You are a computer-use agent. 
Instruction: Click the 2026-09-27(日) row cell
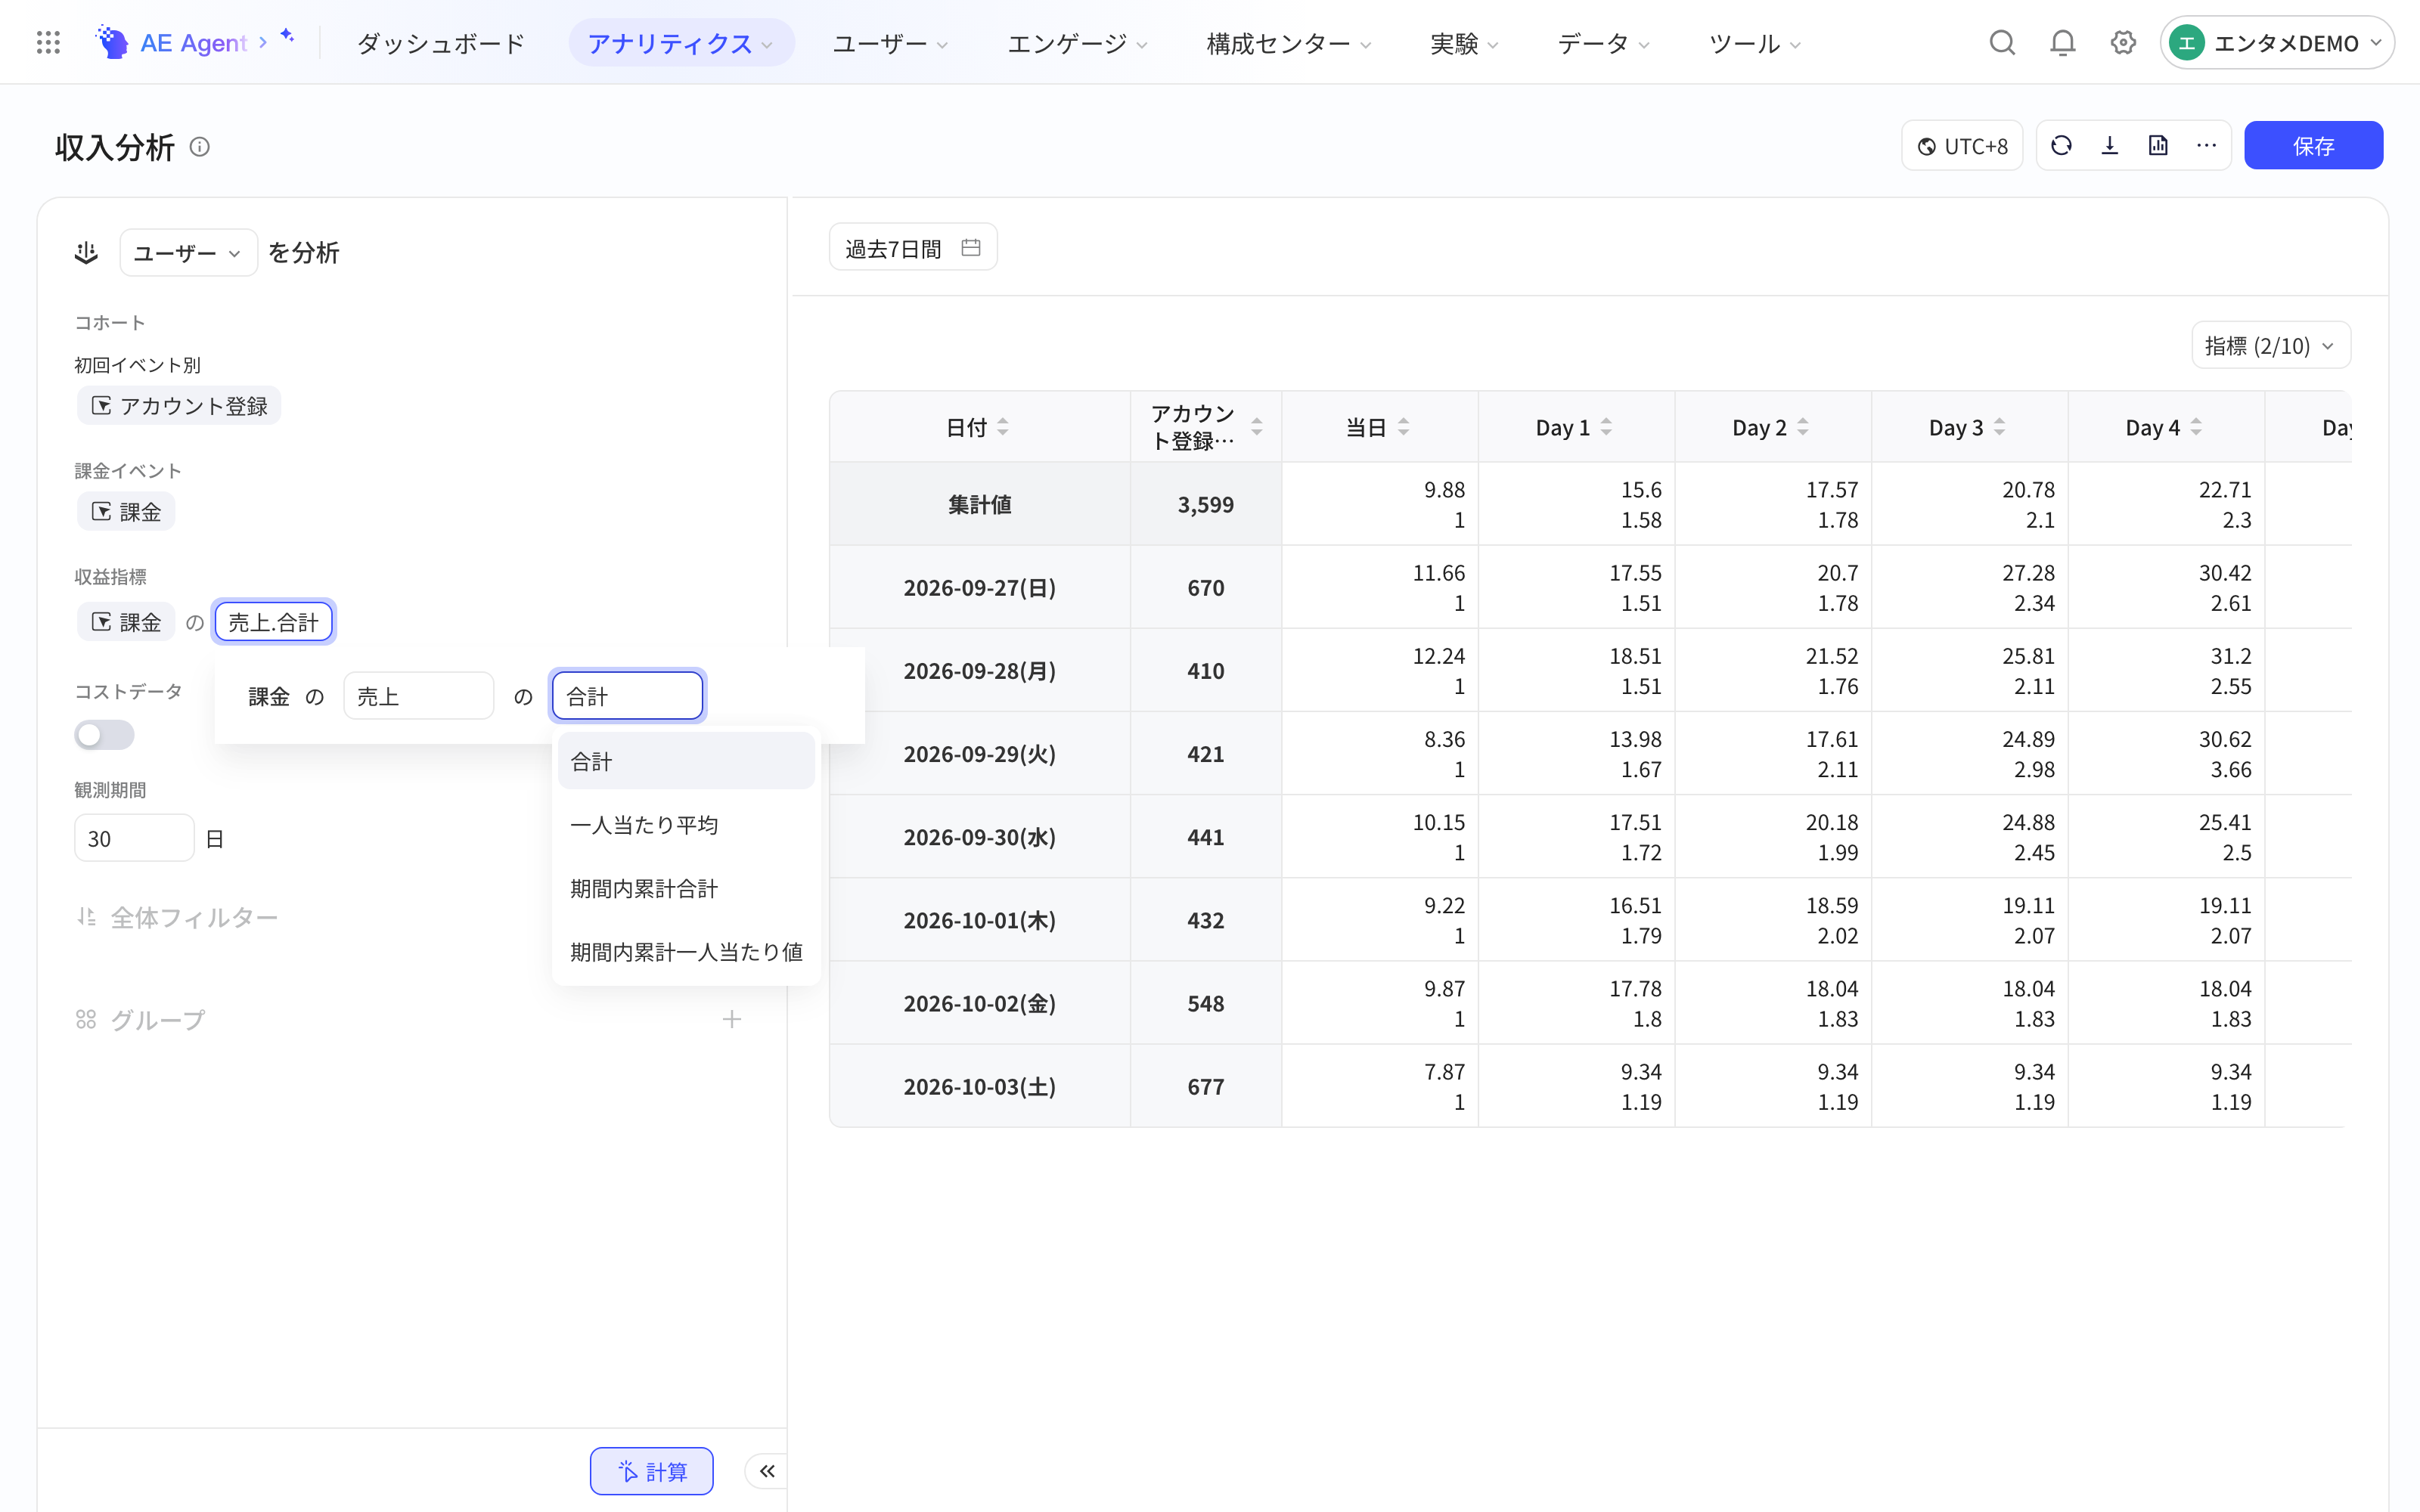pos(980,587)
